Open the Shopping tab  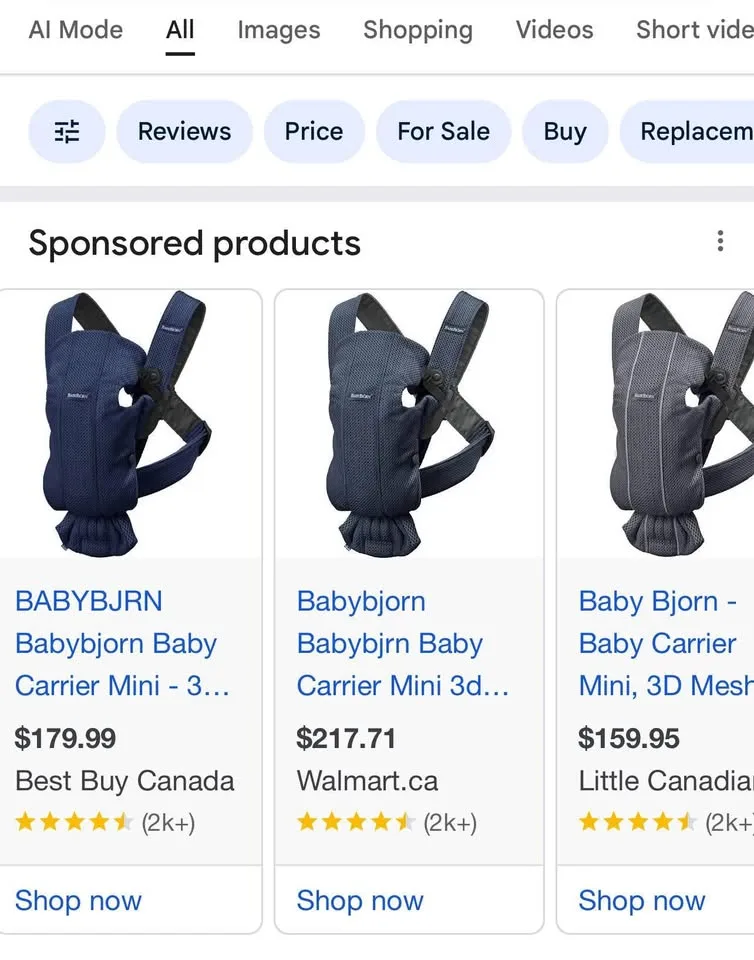(x=417, y=30)
